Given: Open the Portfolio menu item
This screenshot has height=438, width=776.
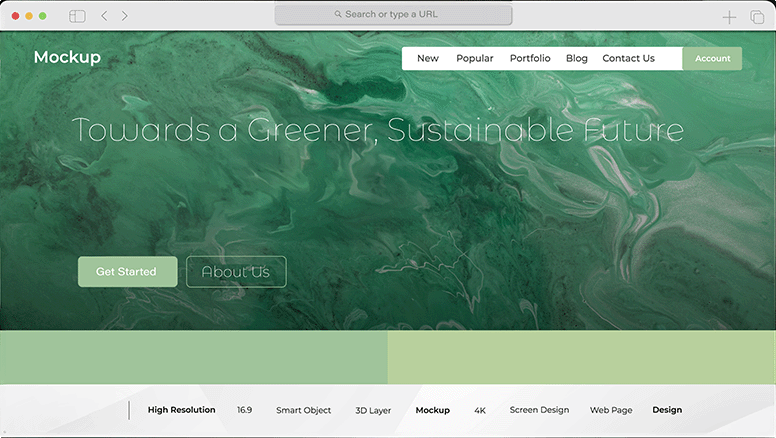Looking at the screenshot, I should [x=530, y=58].
